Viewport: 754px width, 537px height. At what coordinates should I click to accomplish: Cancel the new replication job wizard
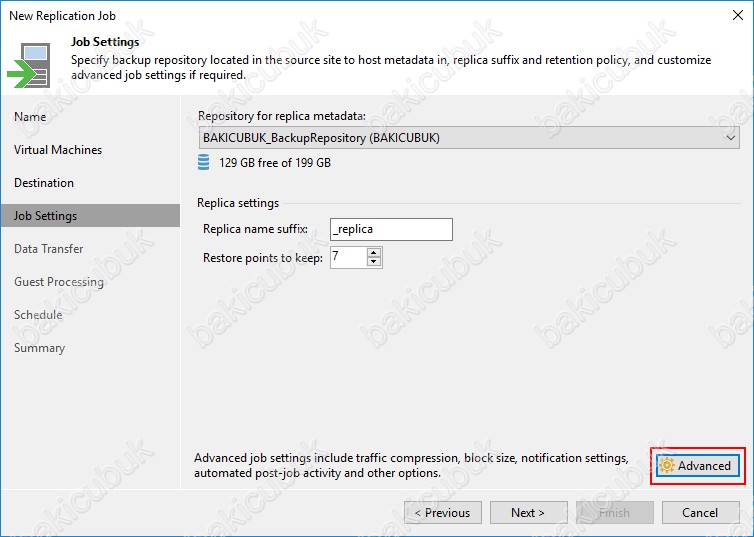700,512
